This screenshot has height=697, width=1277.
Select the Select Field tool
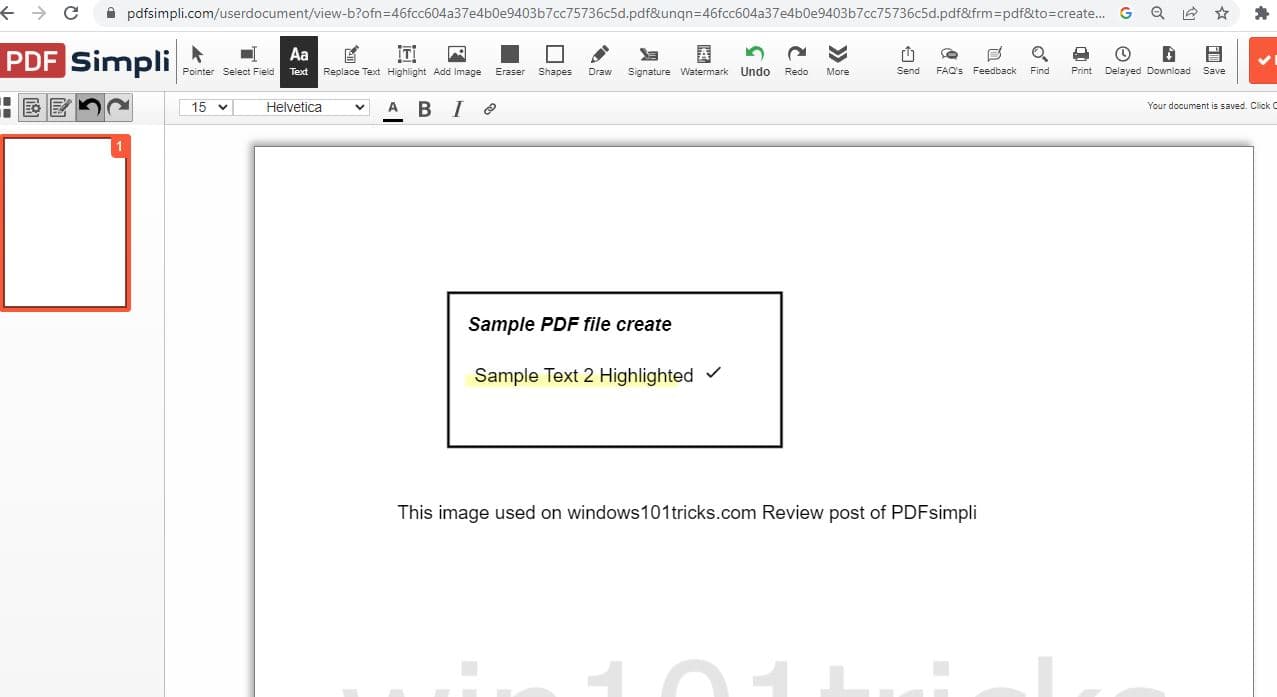click(x=248, y=60)
